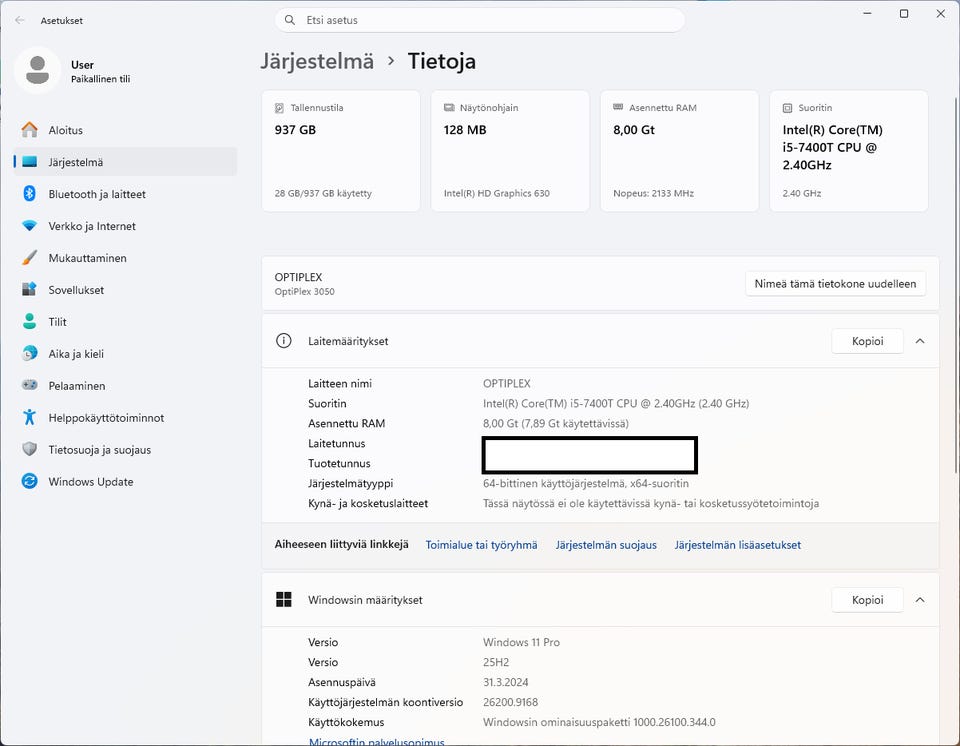Click the 8,00 Gt (7,89 Gt käytettävissä) value
Screen dimensions: 960x746
click(x=555, y=423)
